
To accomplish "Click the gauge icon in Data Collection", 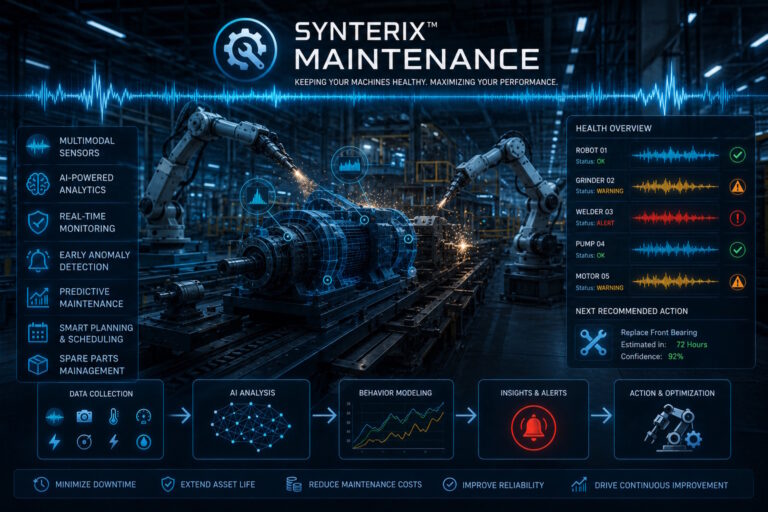I will click(143, 416).
